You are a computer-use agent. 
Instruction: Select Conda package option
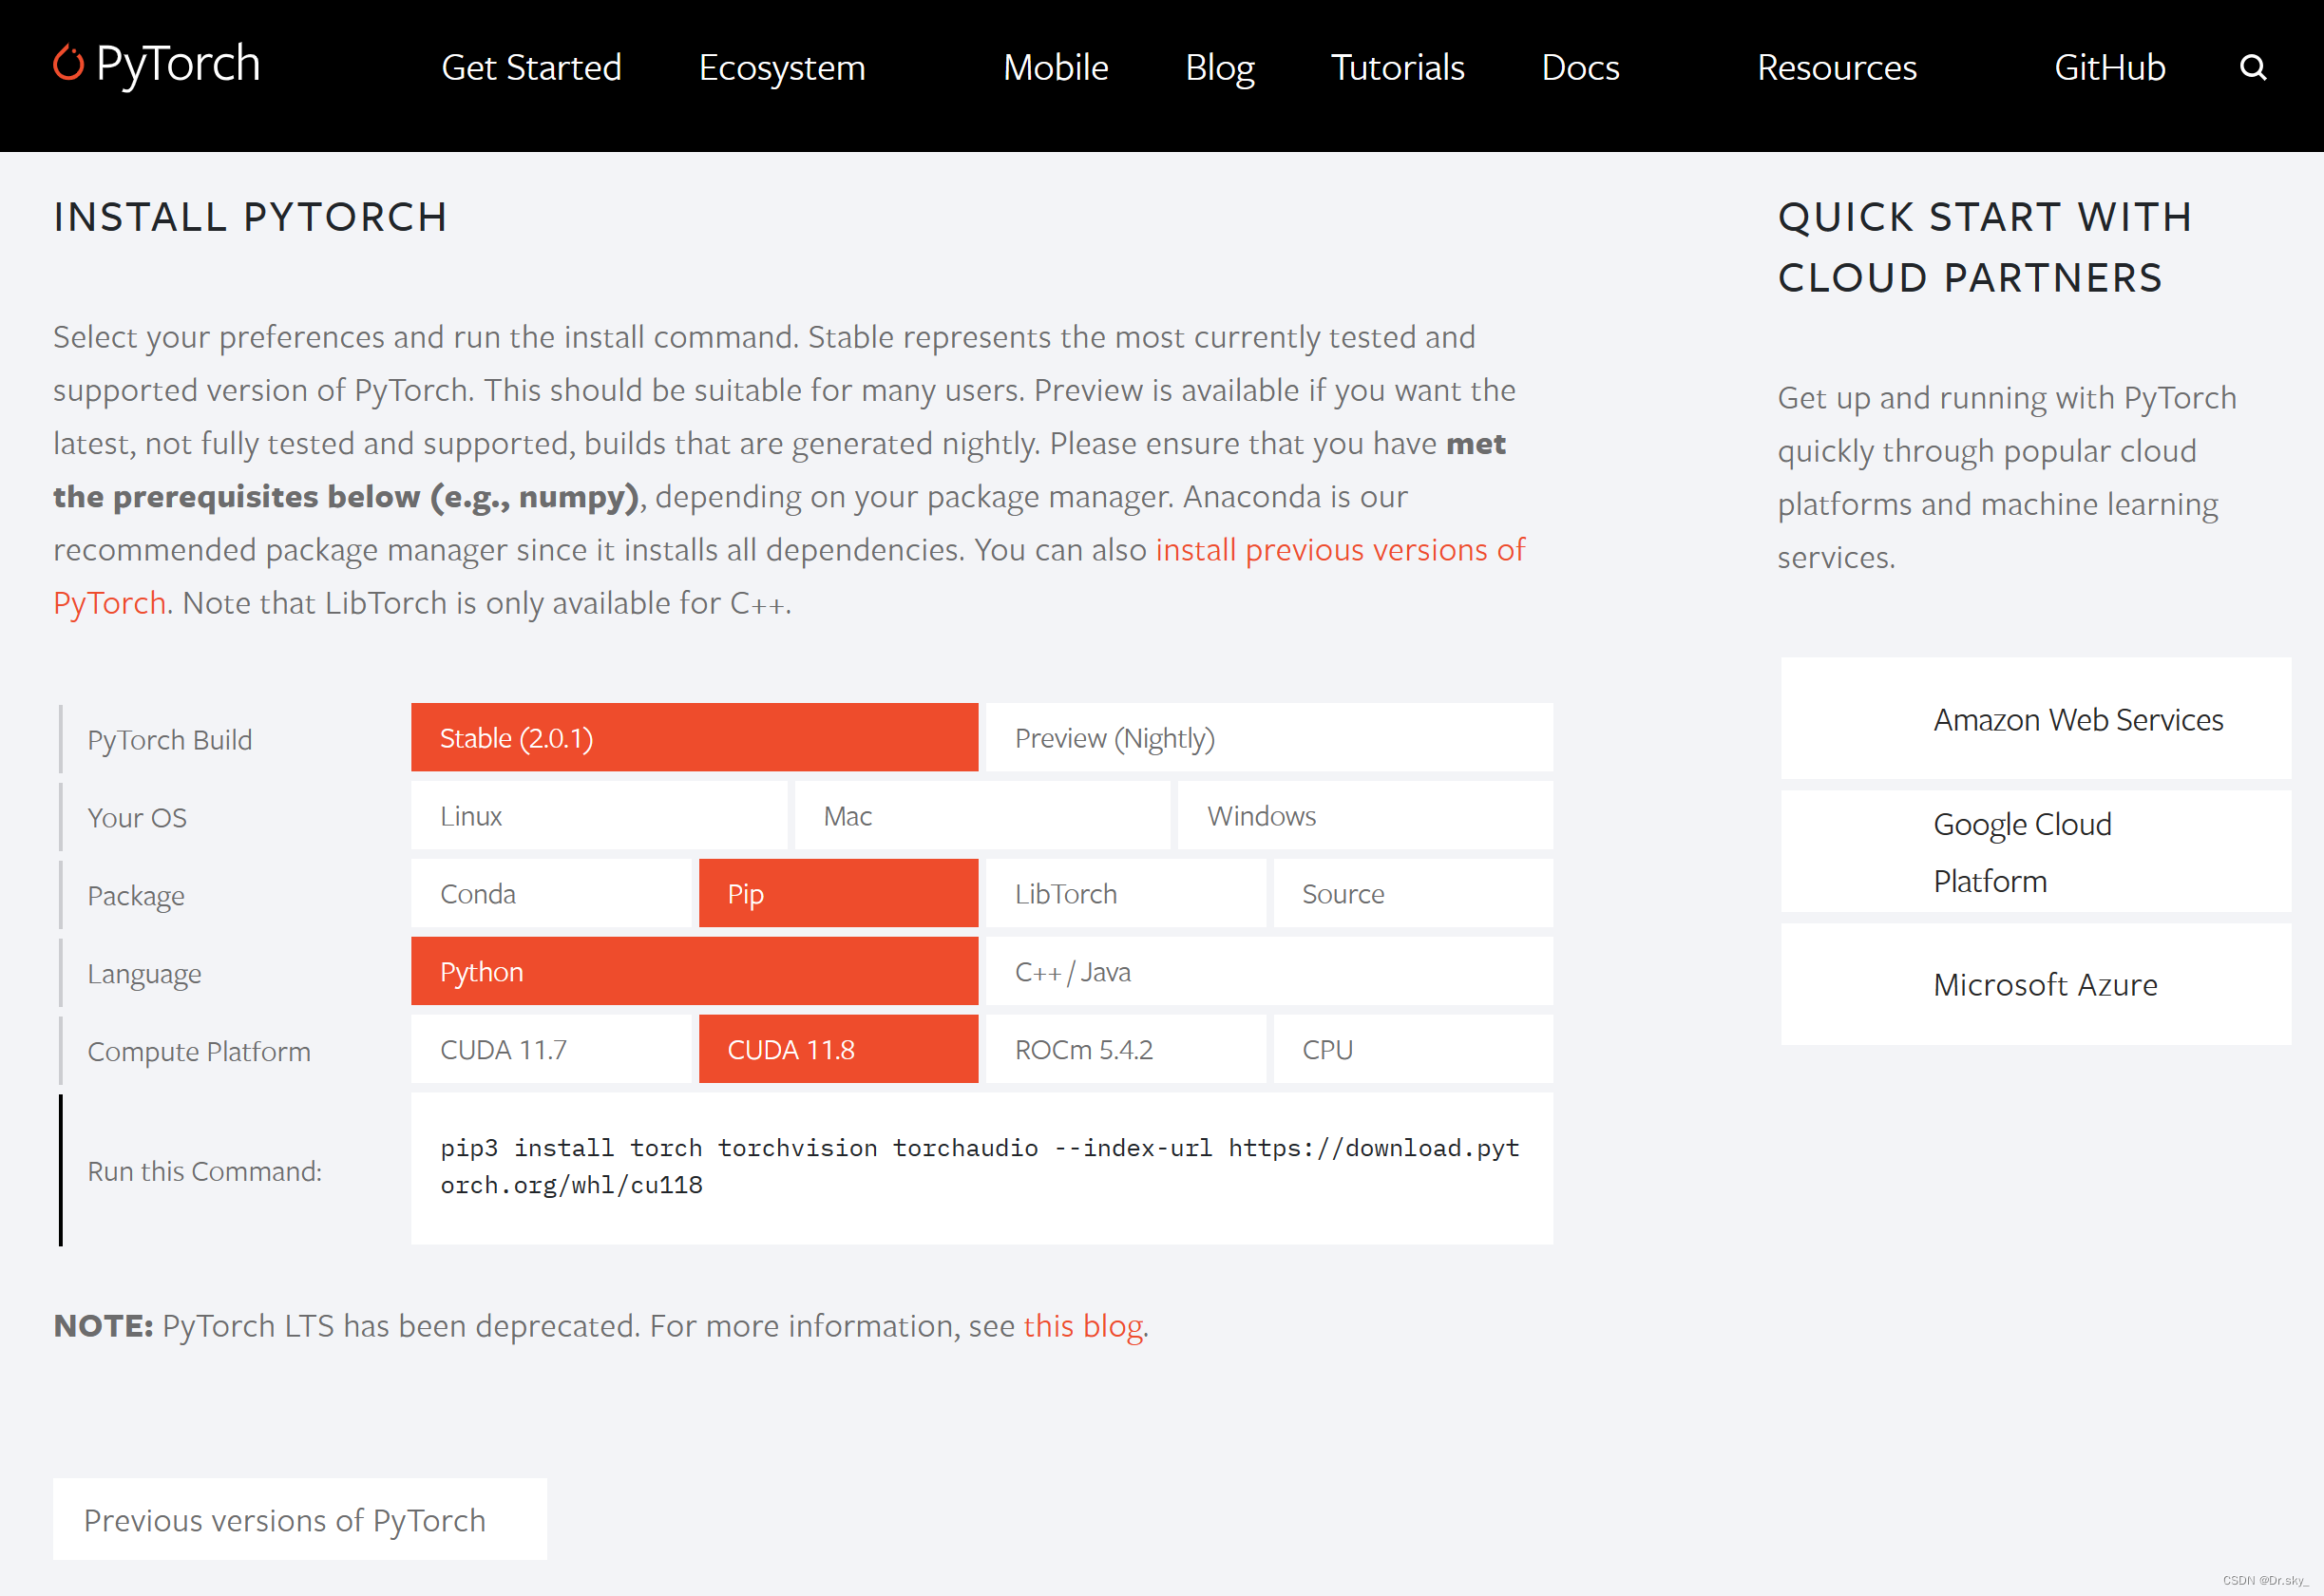point(550,894)
